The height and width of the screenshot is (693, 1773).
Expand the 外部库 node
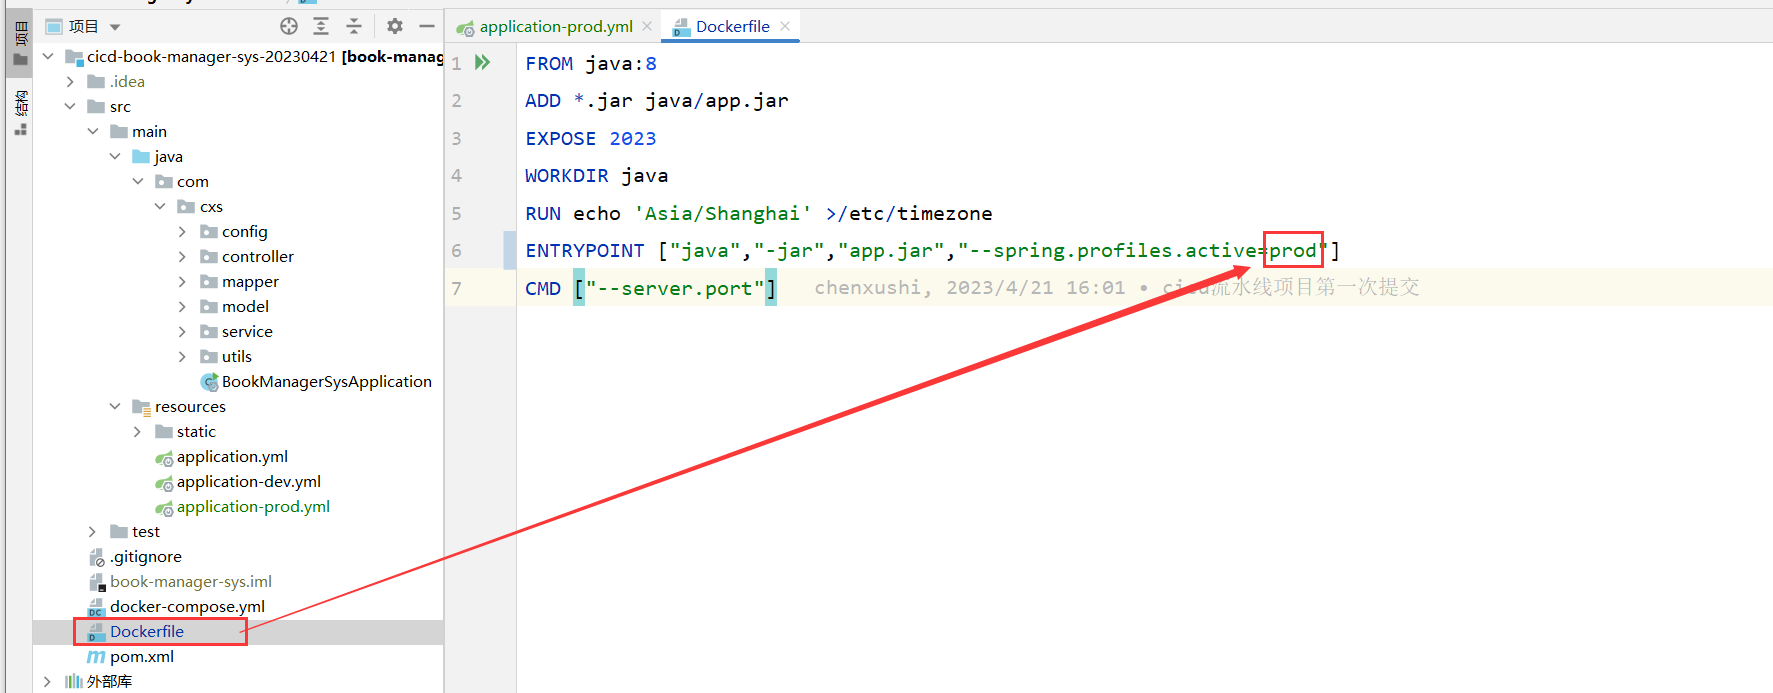click(48, 681)
